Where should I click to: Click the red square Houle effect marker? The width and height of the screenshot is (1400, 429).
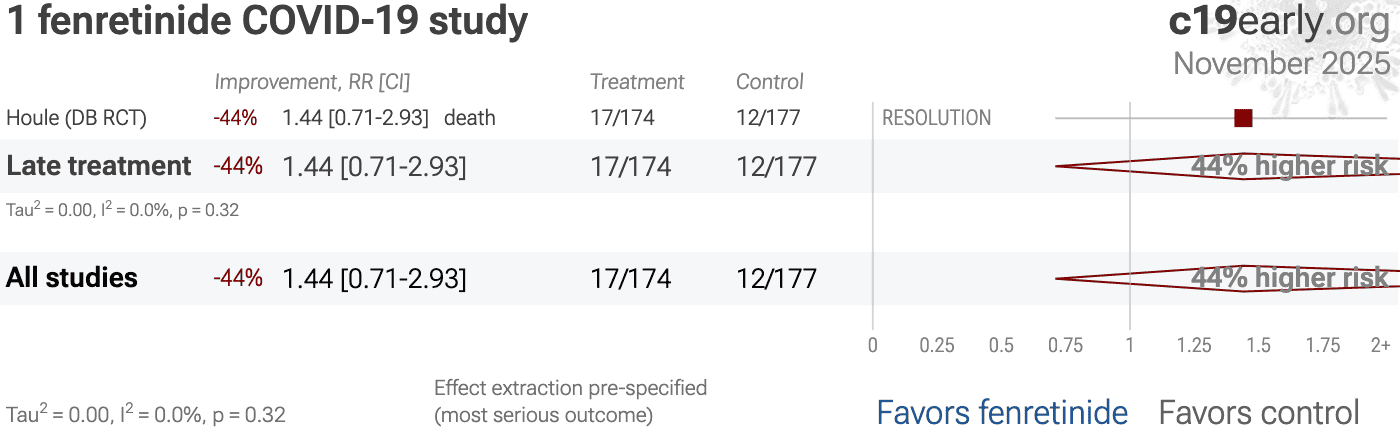click(1243, 118)
